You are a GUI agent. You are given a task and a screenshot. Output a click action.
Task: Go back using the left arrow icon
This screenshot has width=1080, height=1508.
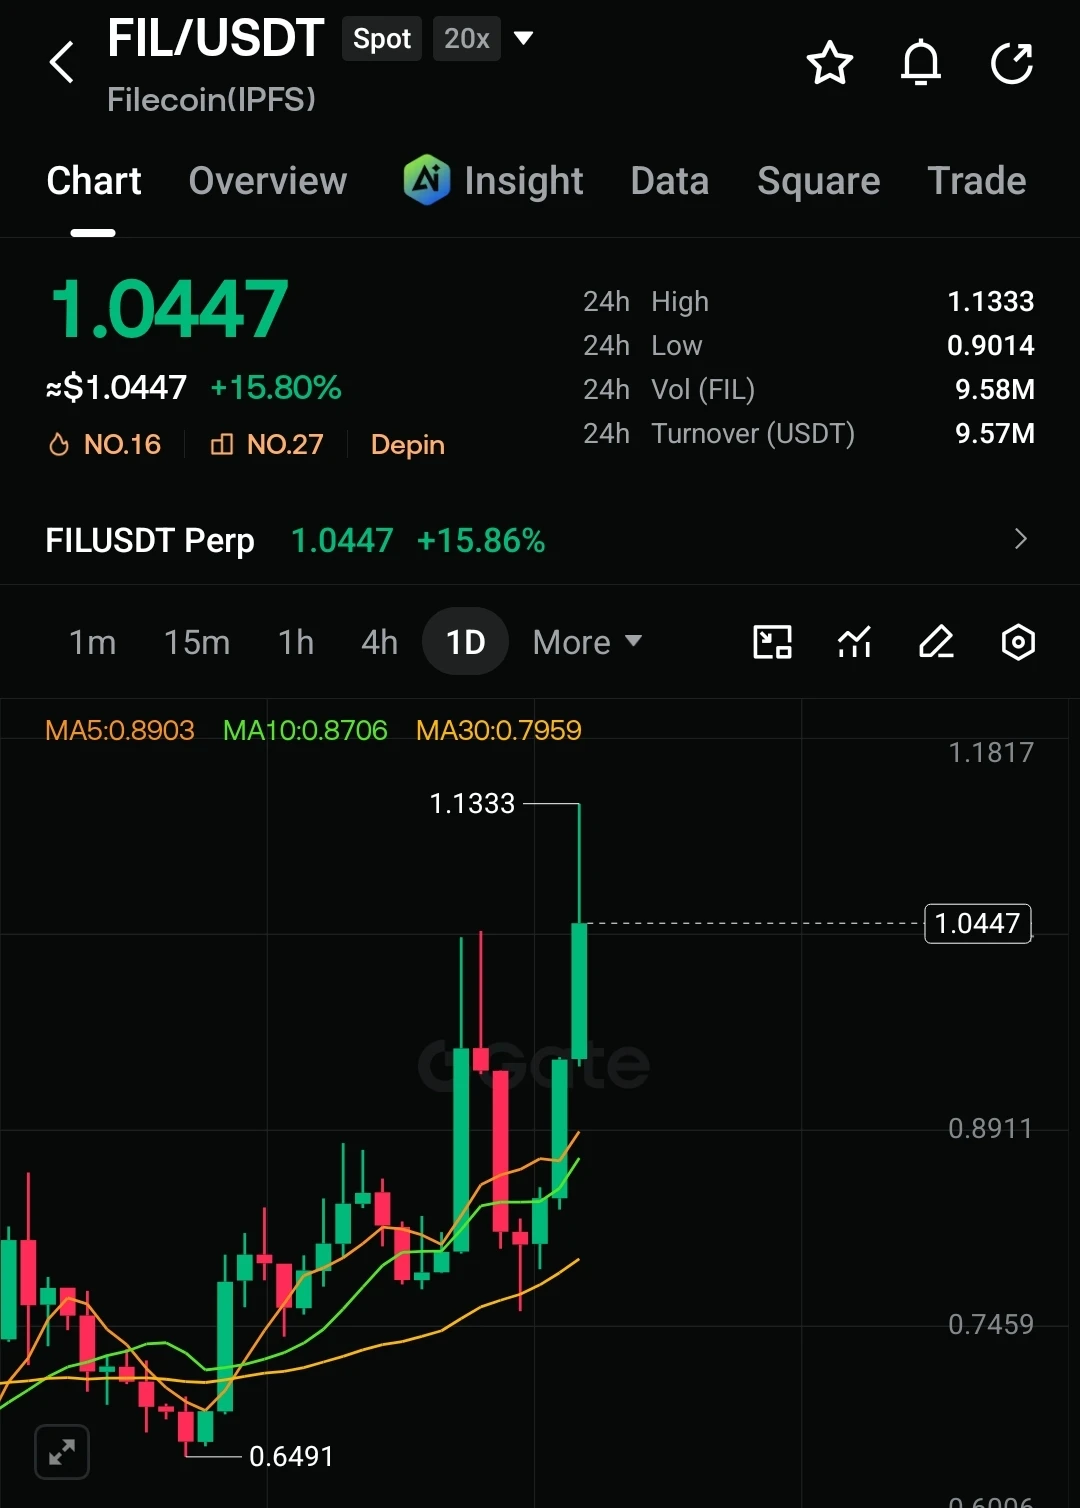pyautogui.click(x=62, y=62)
